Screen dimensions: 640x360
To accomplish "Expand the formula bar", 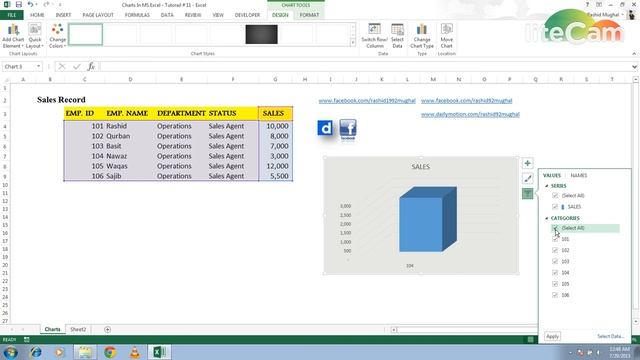I will pos(634,67).
